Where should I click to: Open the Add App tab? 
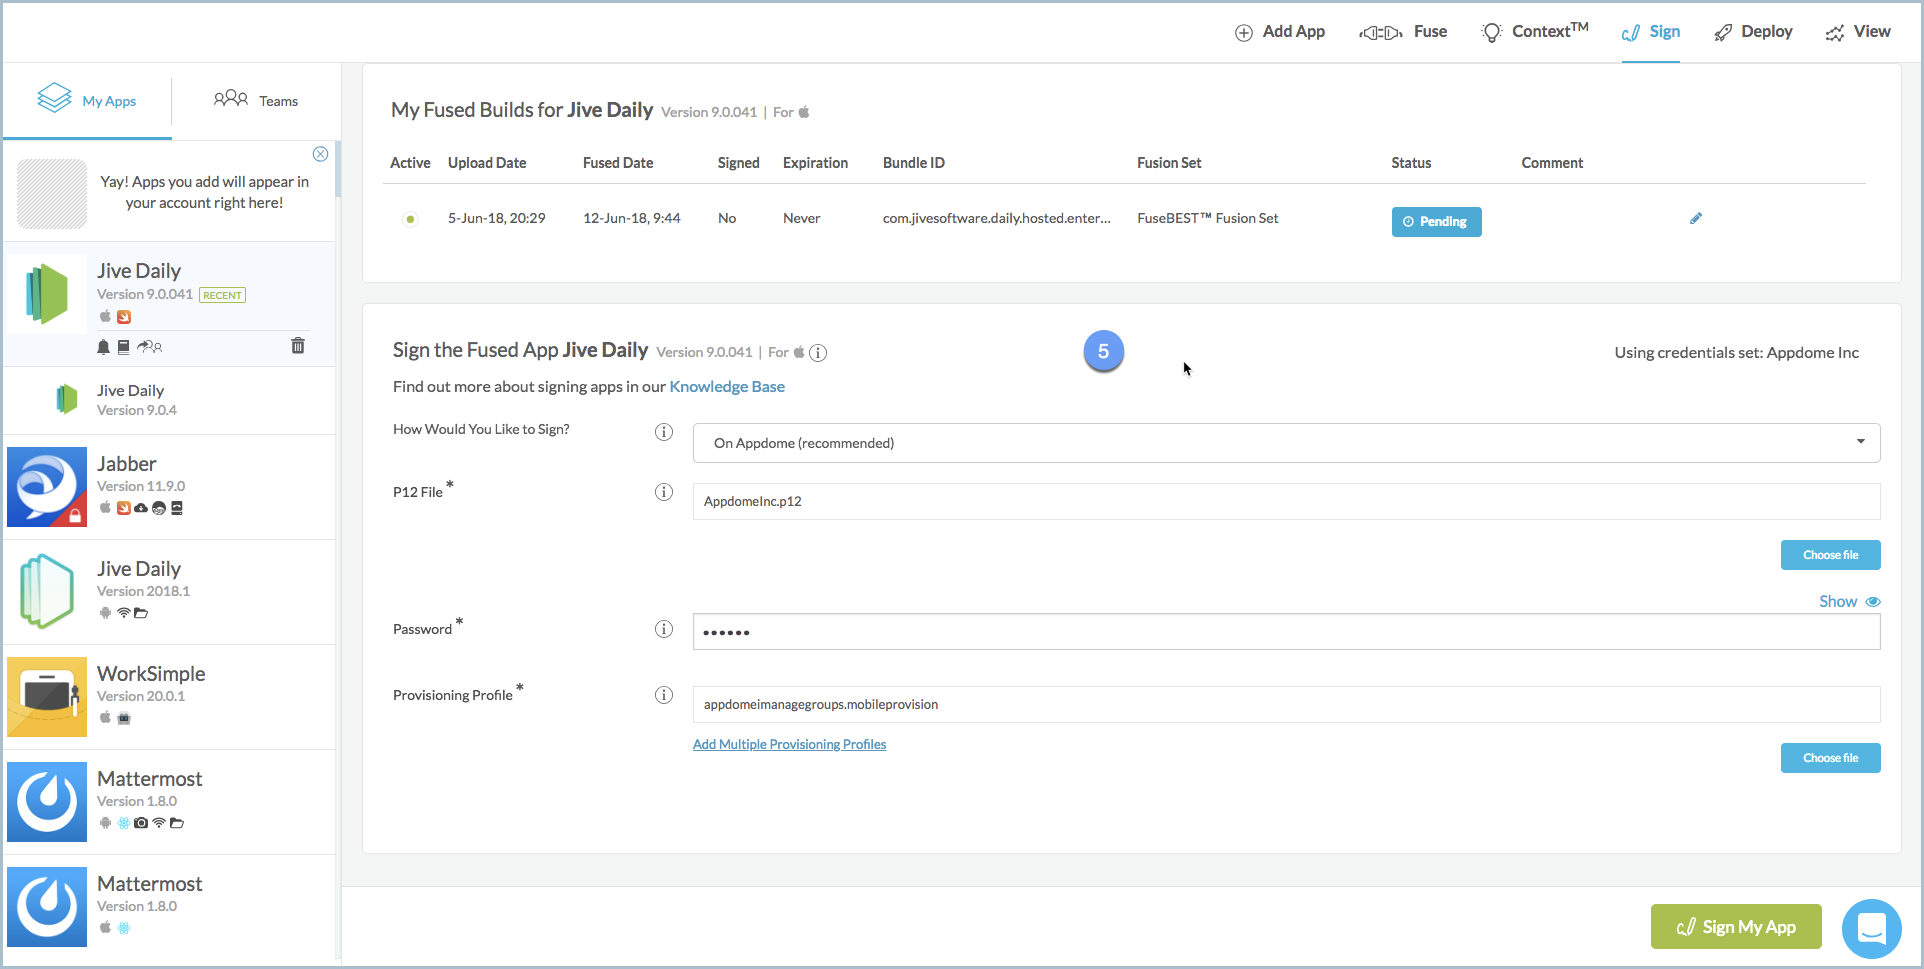pyautogui.click(x=1280, y=32)
